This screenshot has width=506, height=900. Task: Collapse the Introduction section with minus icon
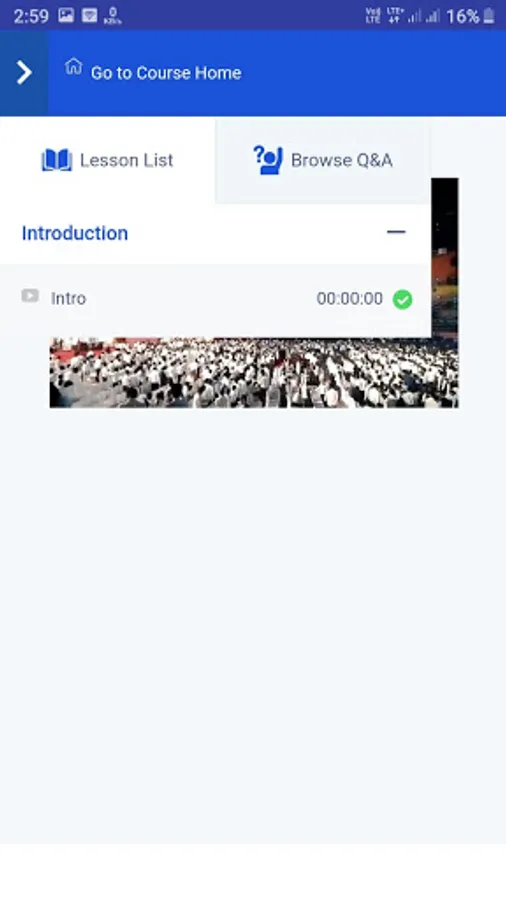(x=396, y=232)
